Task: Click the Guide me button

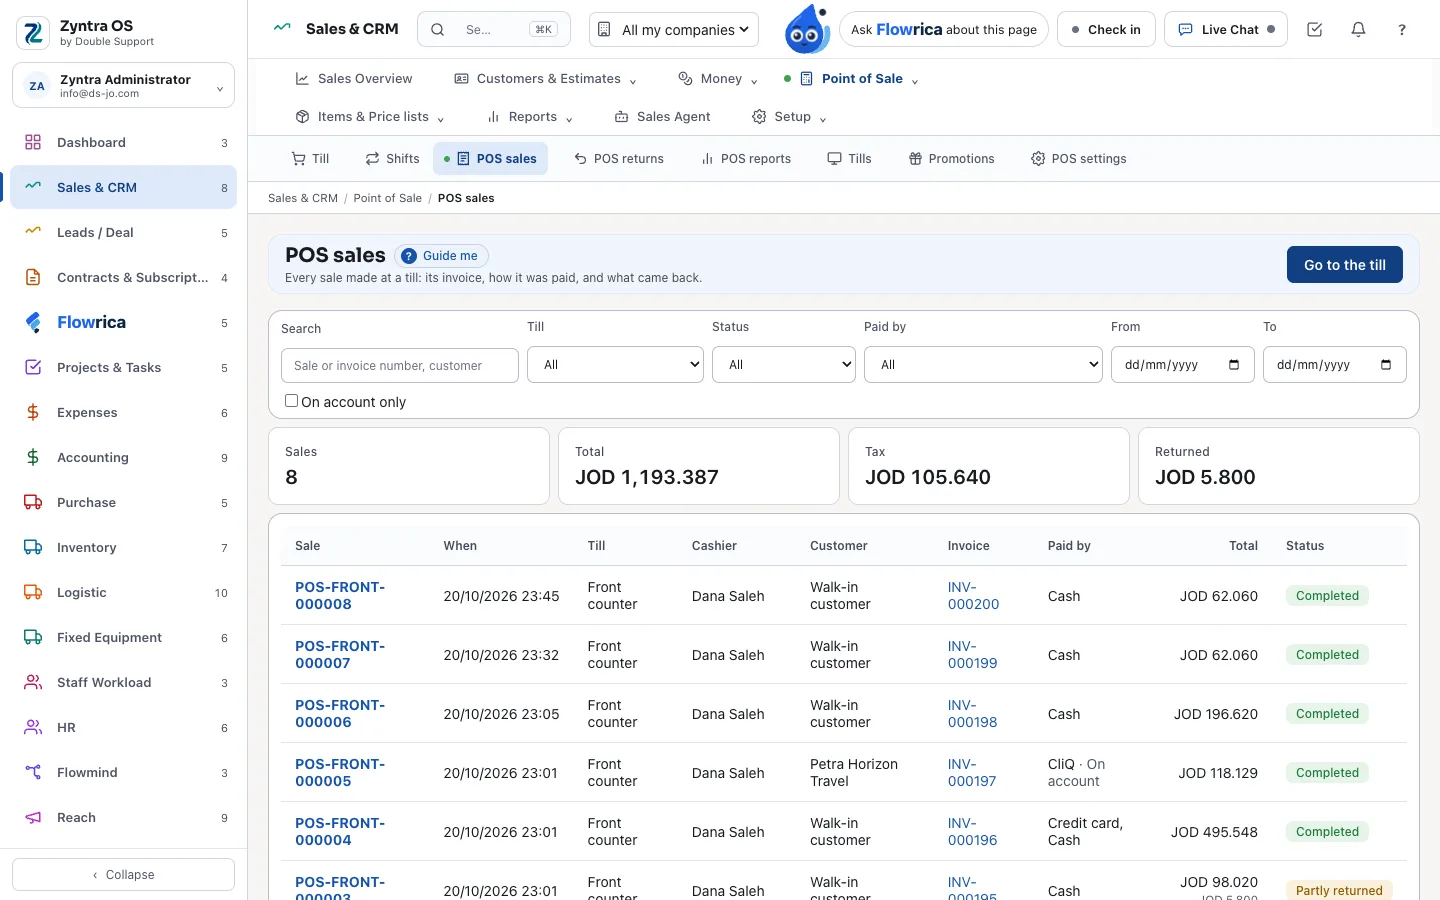Action: pyautogui.click(x=441, y=256)
